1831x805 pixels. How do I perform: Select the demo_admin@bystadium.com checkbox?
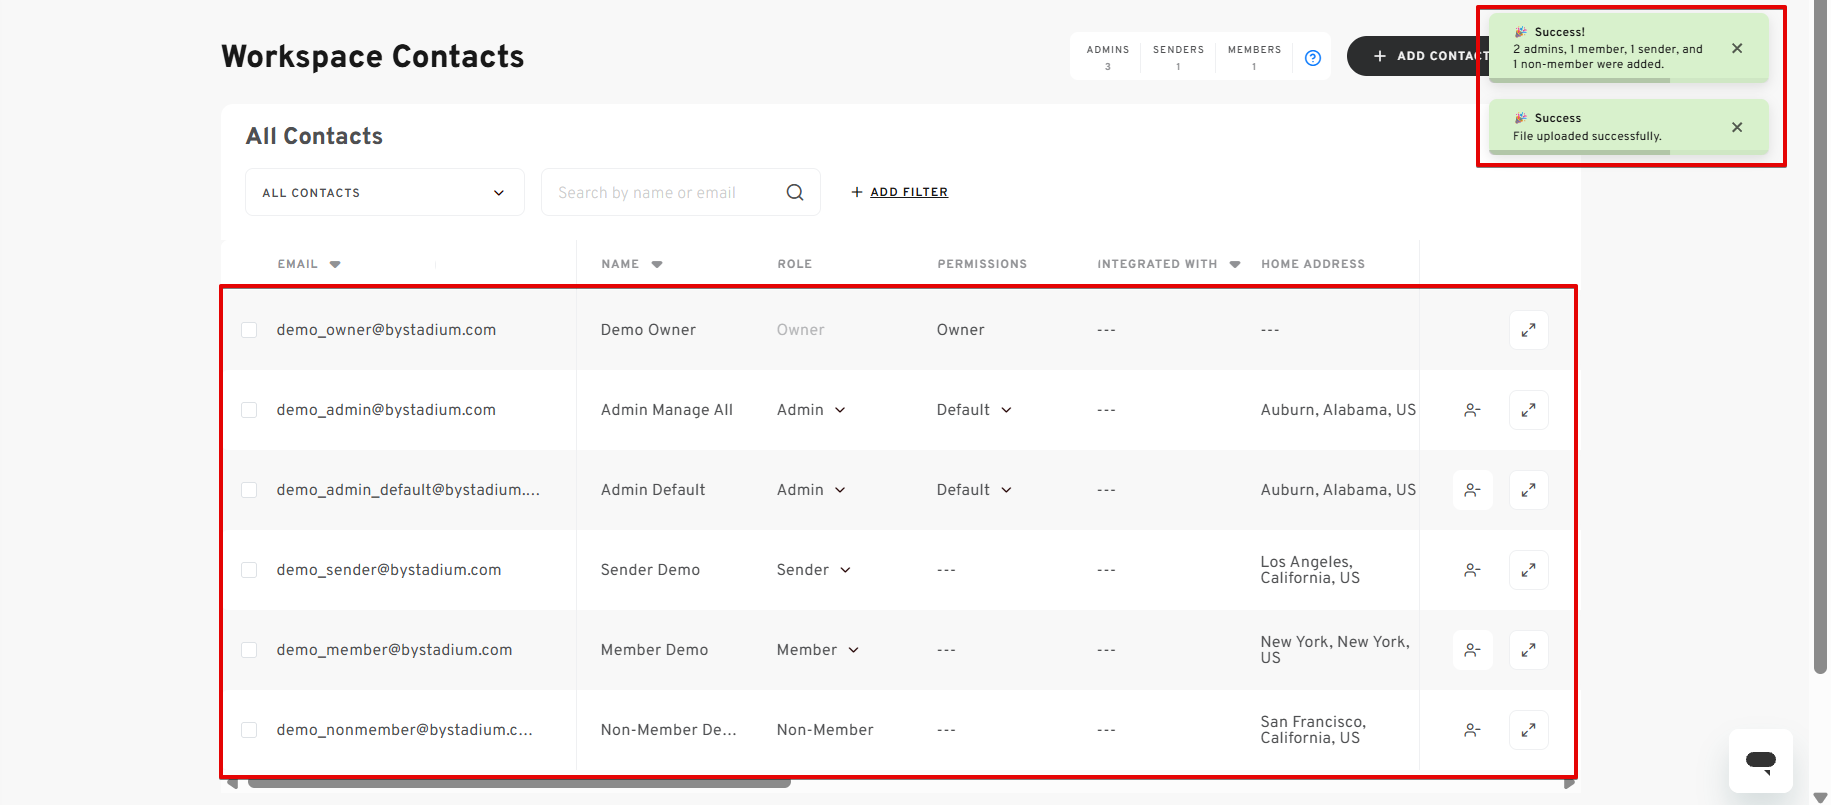coord(249,410)
